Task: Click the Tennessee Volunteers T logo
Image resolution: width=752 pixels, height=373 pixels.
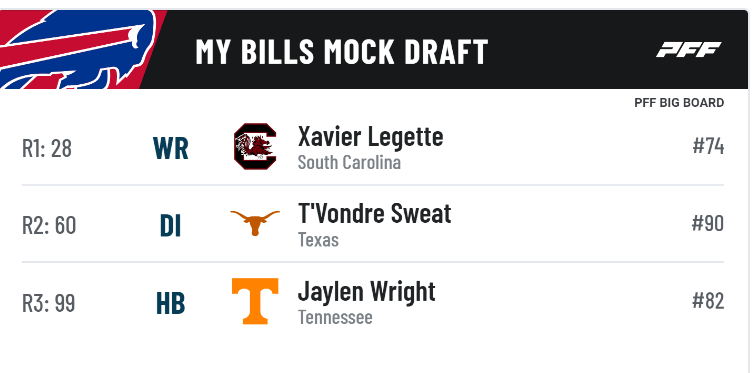Action: tap(255, 301)
